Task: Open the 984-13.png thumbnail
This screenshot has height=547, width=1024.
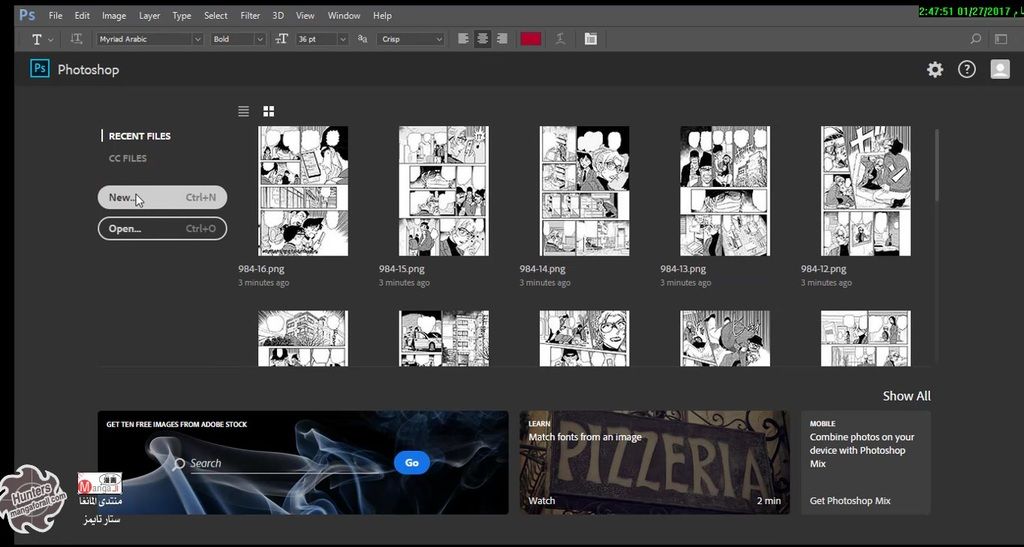Action: click(x=725, y=191)
